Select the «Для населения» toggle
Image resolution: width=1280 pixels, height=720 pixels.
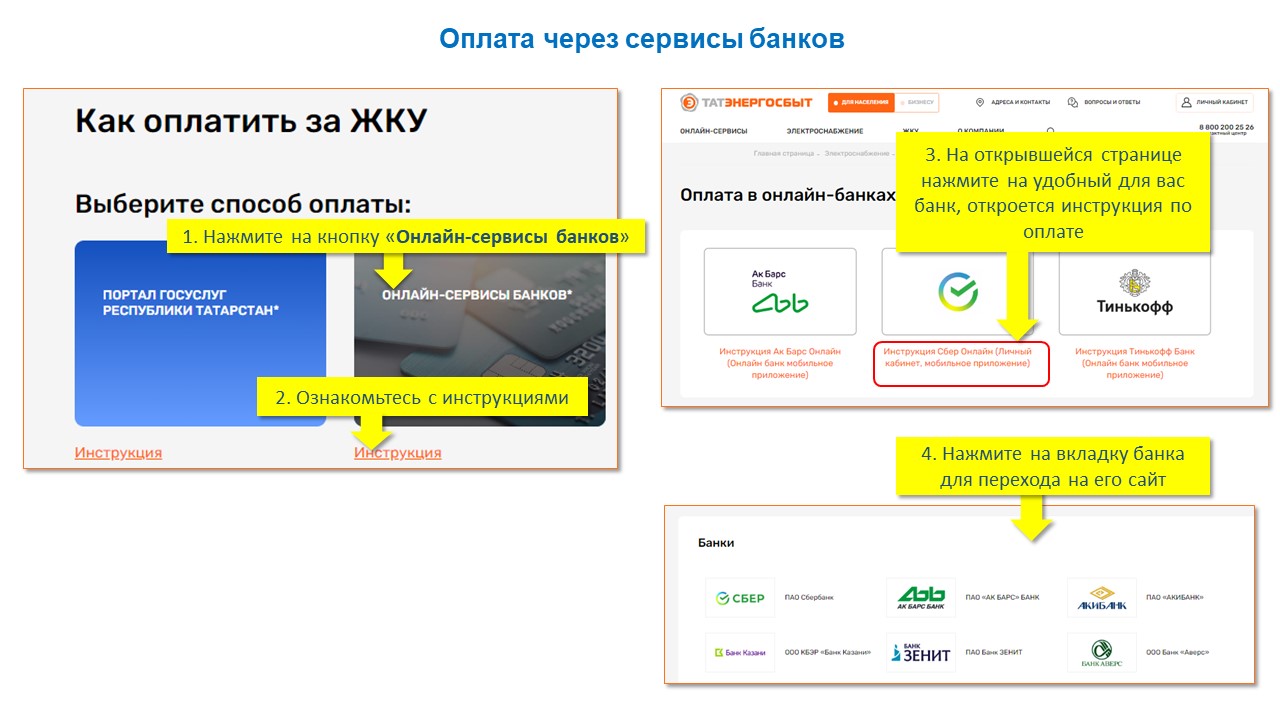(x=860, y=103)
